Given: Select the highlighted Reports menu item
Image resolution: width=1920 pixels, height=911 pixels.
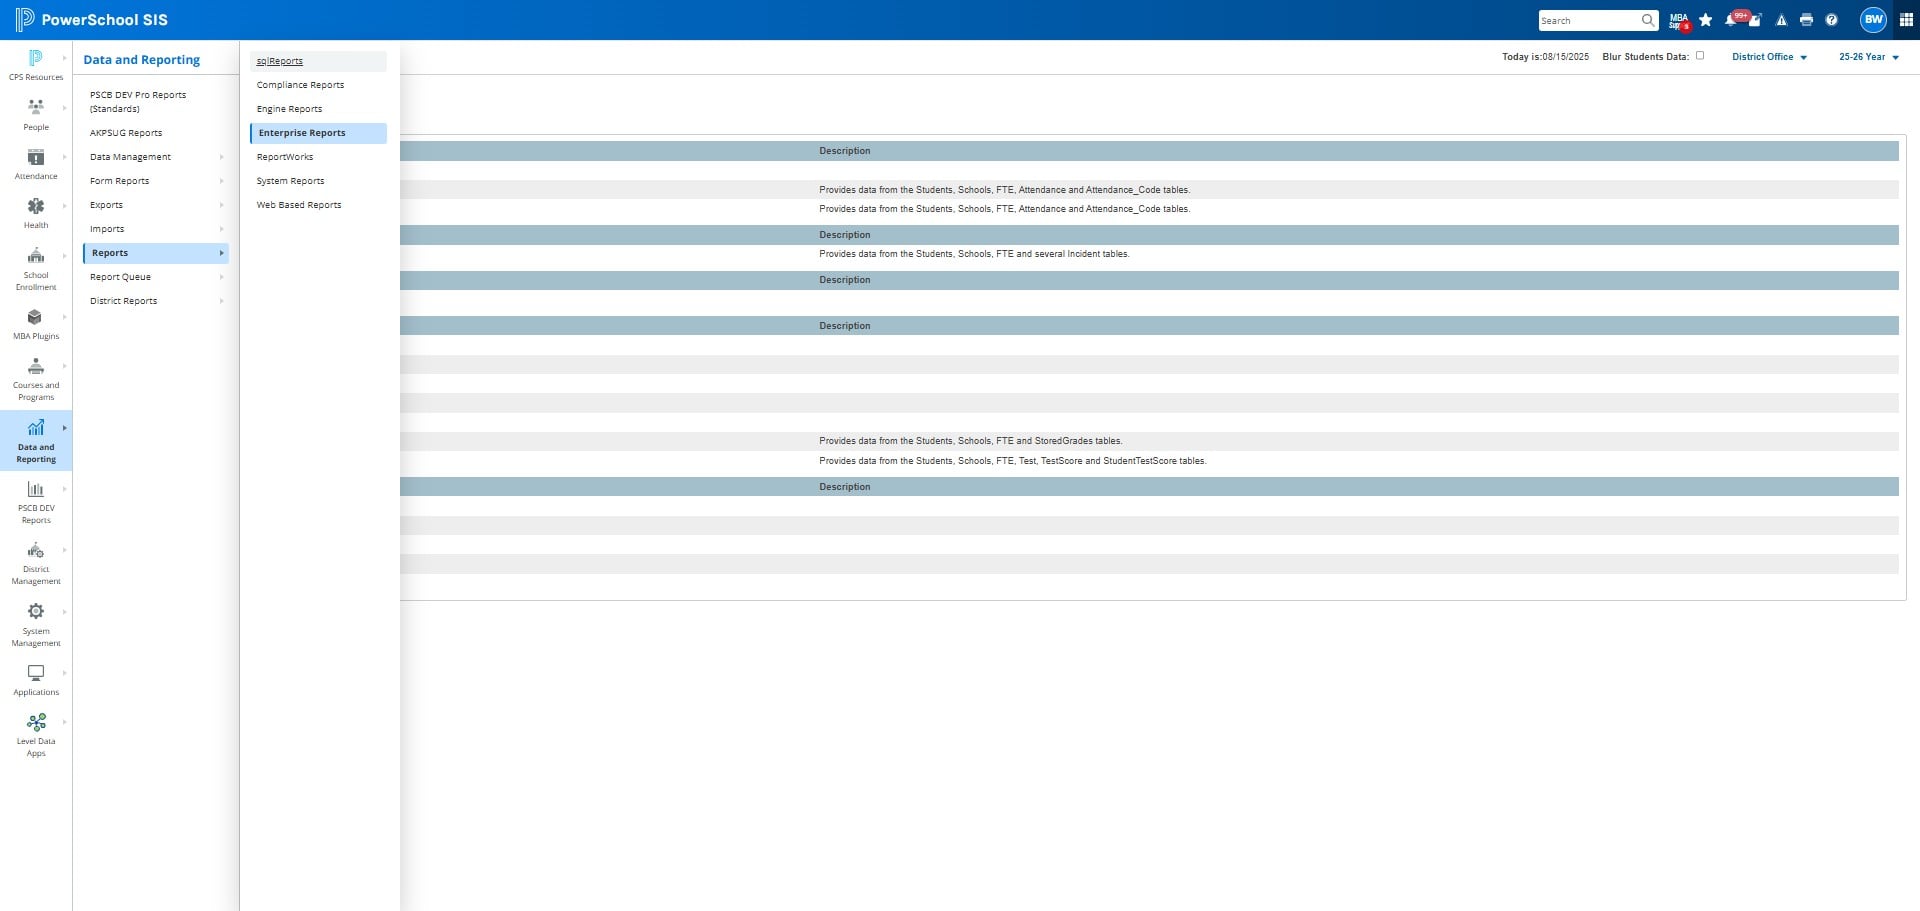Looking at the screenshot, I should tap(156, 253).
